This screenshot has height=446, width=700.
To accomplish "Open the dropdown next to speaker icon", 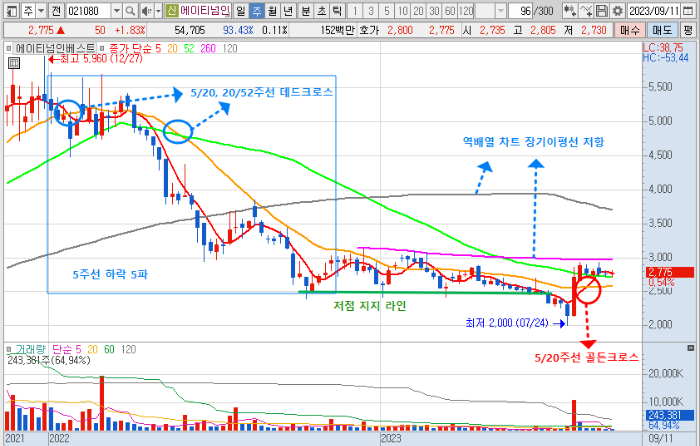I will tap(158, 10).
